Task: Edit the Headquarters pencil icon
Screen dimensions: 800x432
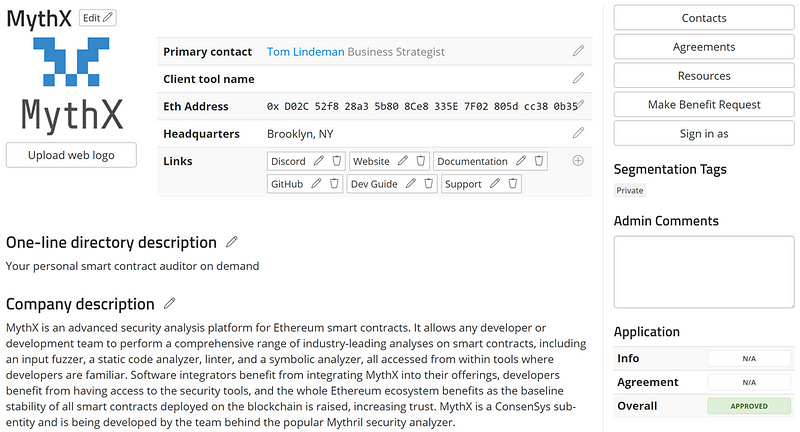Action: coord(578,133)
